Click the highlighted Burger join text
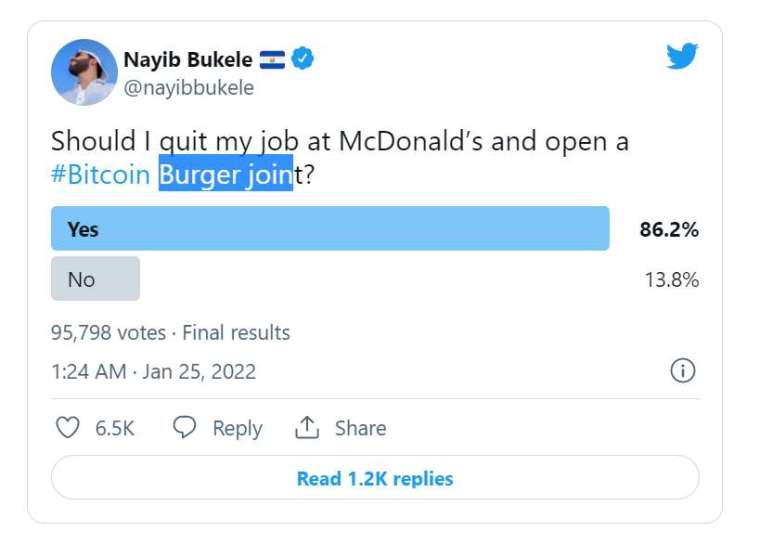The width and height of the screenshot is (760, 544). point(226,173)
